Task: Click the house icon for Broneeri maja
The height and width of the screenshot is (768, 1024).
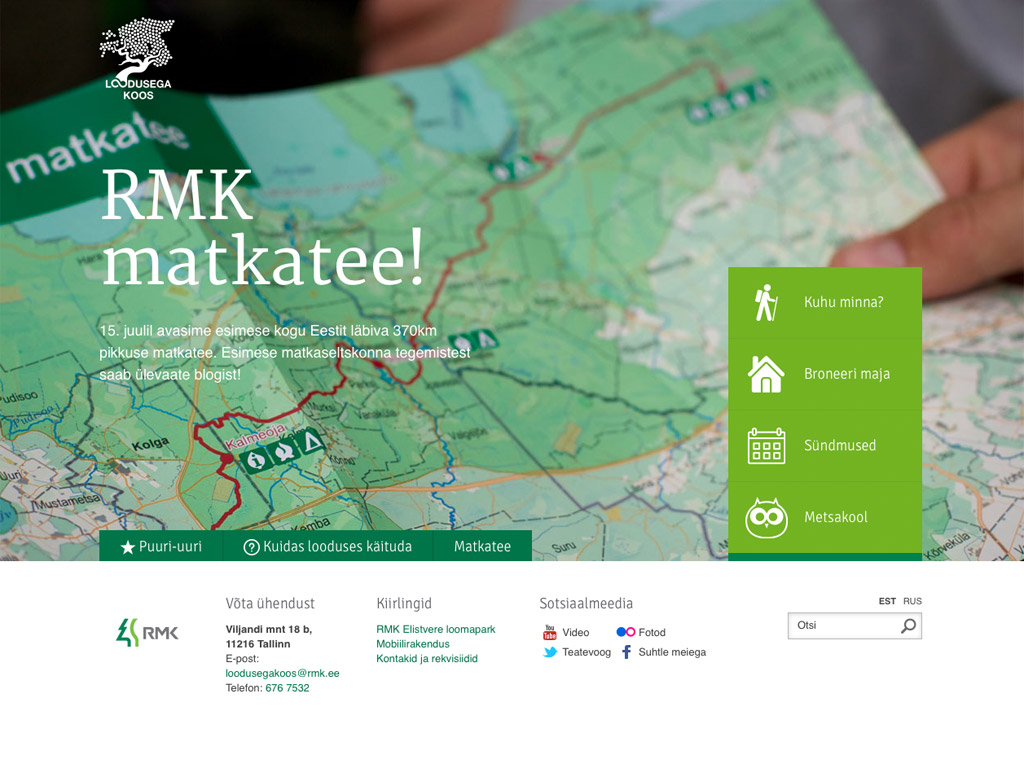Action: [x=766, y=374]
